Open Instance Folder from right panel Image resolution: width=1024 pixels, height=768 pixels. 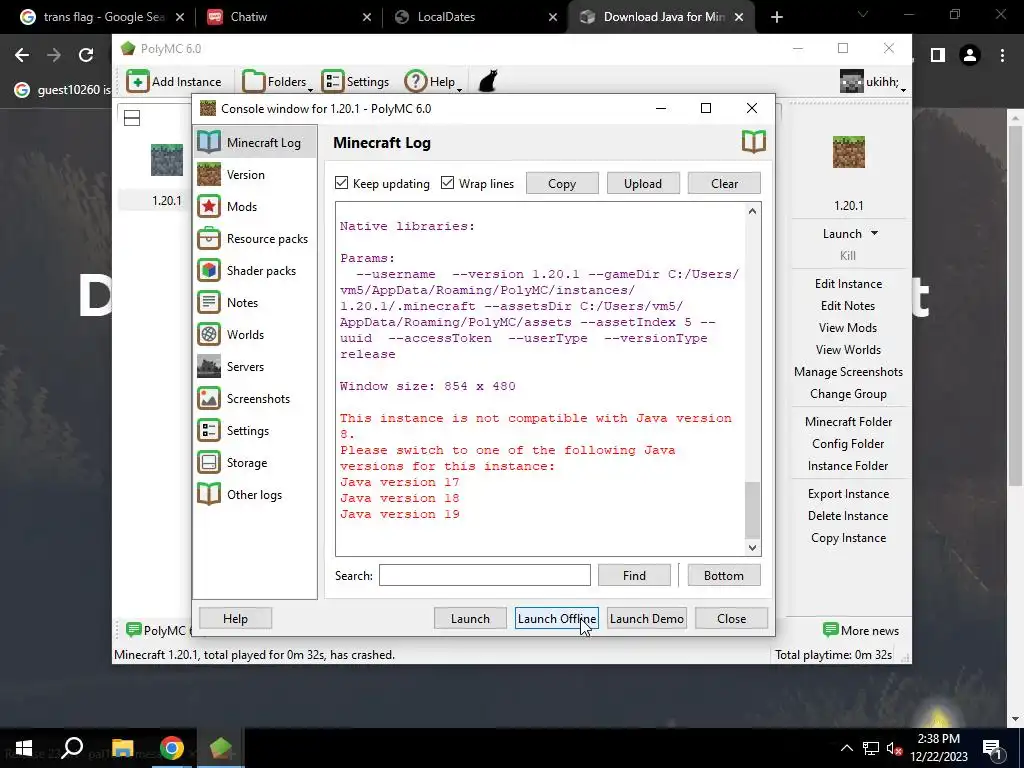(848, 466)
